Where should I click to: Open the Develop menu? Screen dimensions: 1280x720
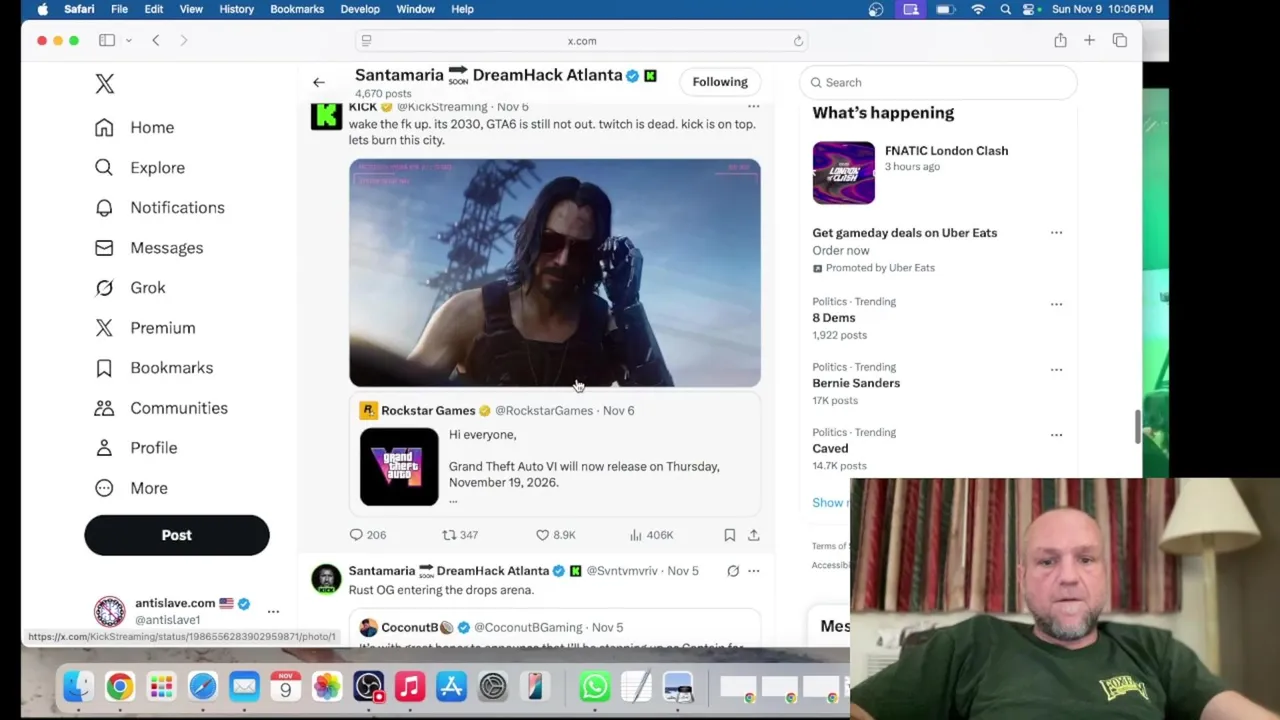(360, 9)
